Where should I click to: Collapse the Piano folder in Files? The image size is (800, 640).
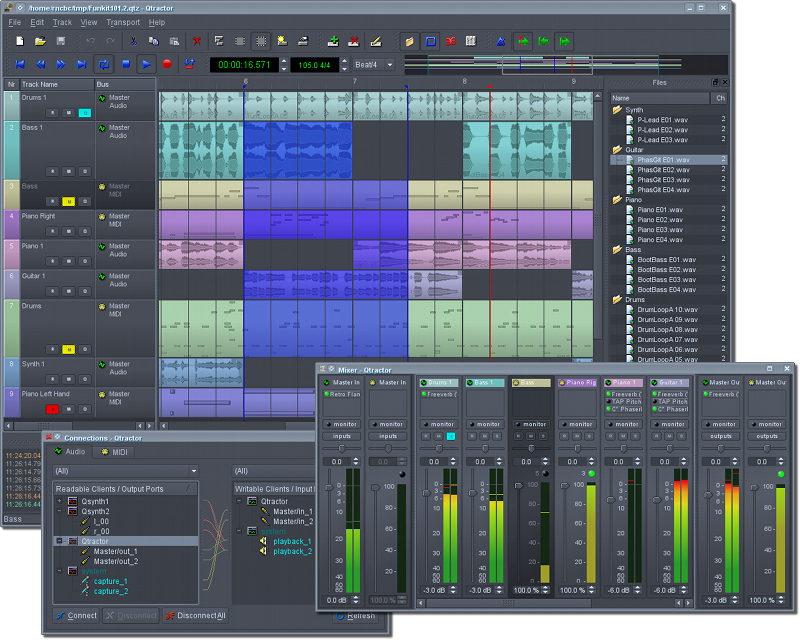(x=617, y=200)
